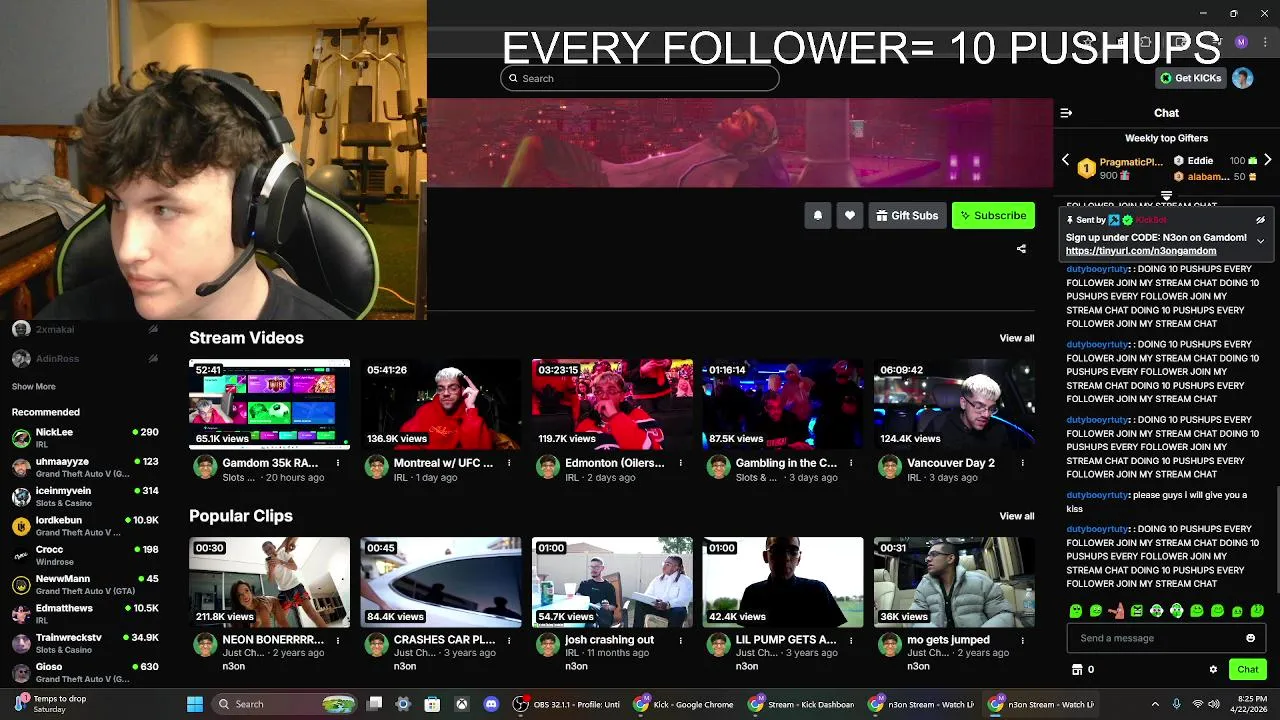The width and height of the screenshot is (1280, 720).
Task: Hide the pinned KickBot message
Action: (1260, 220)
